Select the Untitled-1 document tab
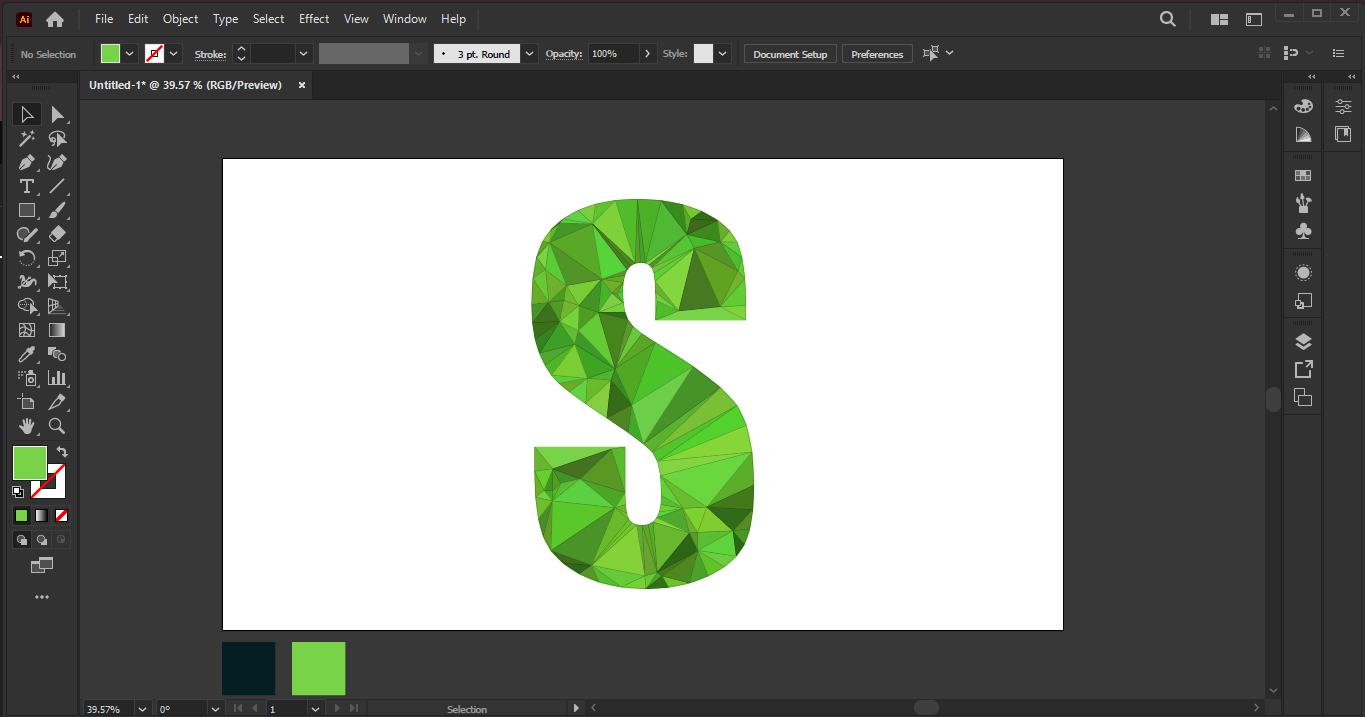This screenshot has width=1365, height=717. (x=185, y=85)
